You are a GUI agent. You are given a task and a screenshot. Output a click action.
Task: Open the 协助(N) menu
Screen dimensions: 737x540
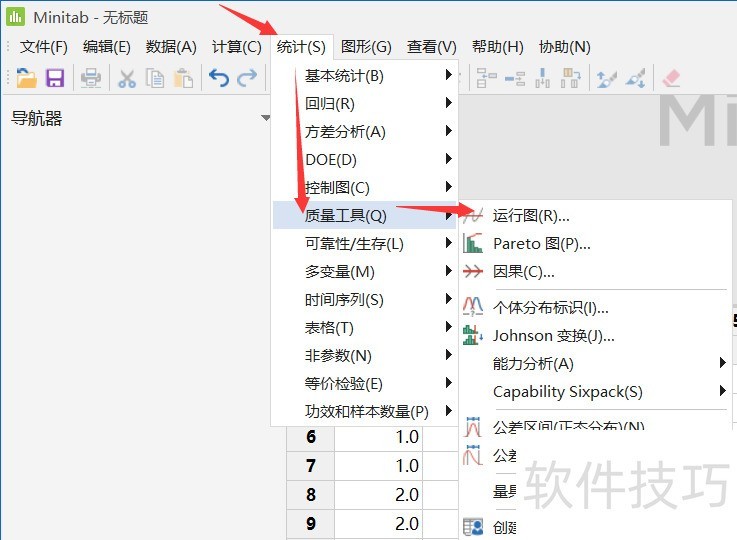click(x=565, y=47)
